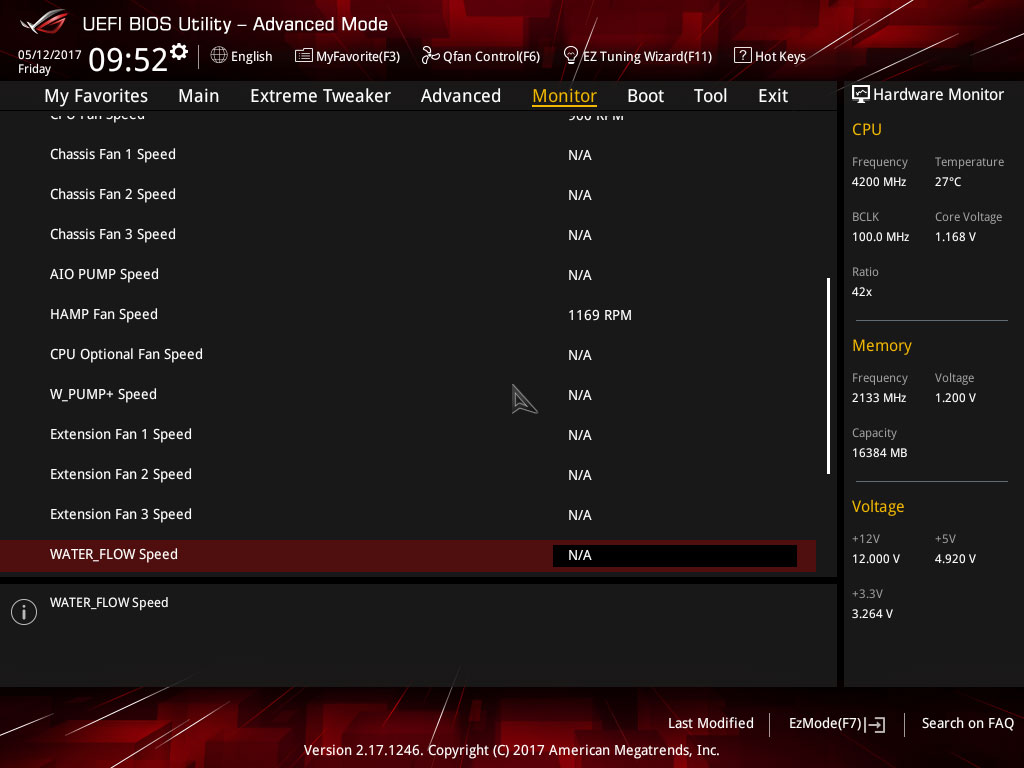Select AIO PUMP Speed row
Image resolution: width=1024 pixels, height=768 pixels.
tap(408, 274)
